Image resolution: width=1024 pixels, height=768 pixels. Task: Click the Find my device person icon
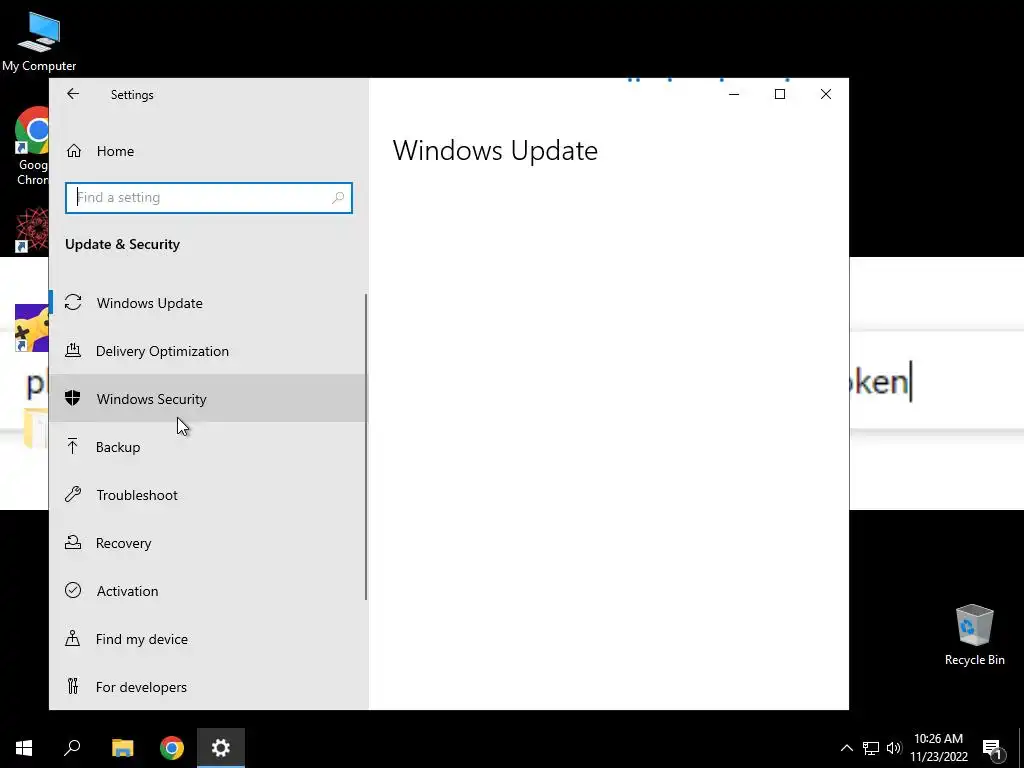(72, 638)
